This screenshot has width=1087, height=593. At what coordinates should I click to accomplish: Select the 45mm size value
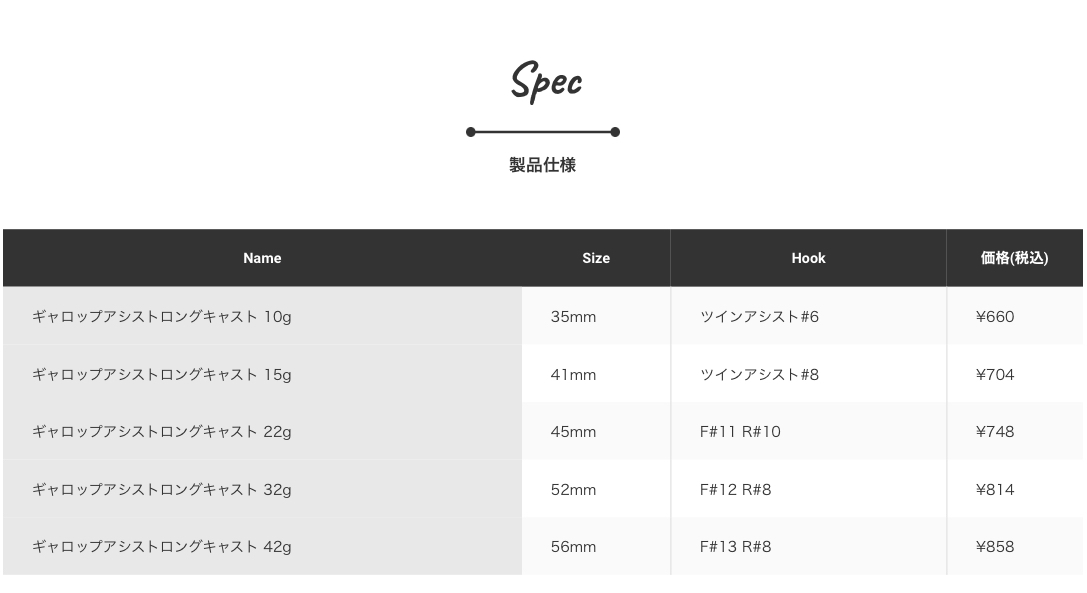tap(573, 432)
